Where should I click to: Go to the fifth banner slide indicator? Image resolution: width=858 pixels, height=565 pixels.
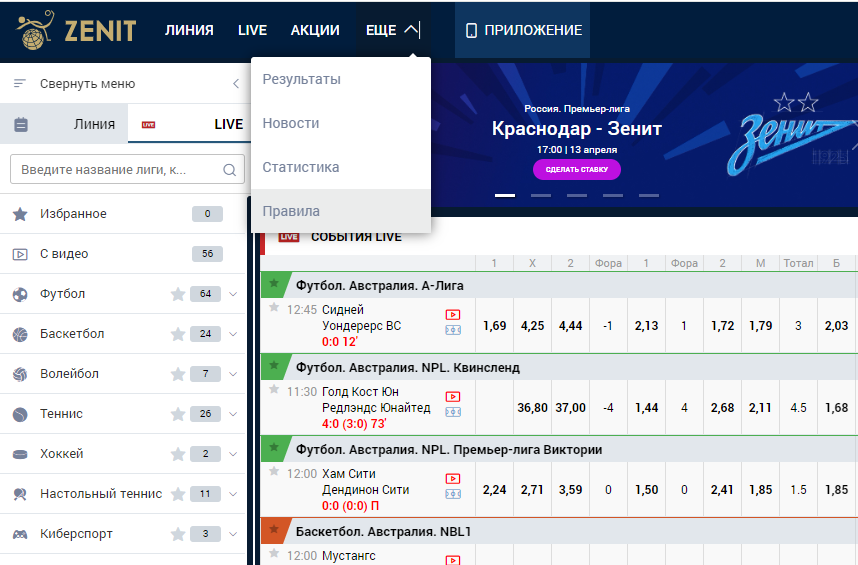tap(649, 195)
